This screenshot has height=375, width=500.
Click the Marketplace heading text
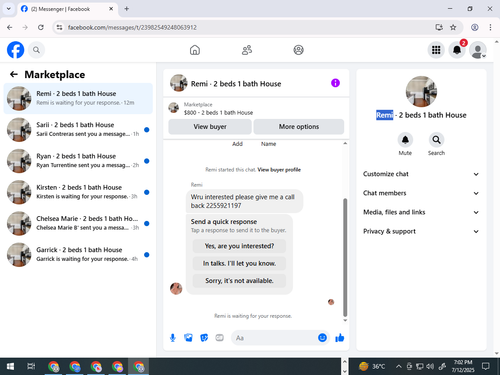[55, 75]
